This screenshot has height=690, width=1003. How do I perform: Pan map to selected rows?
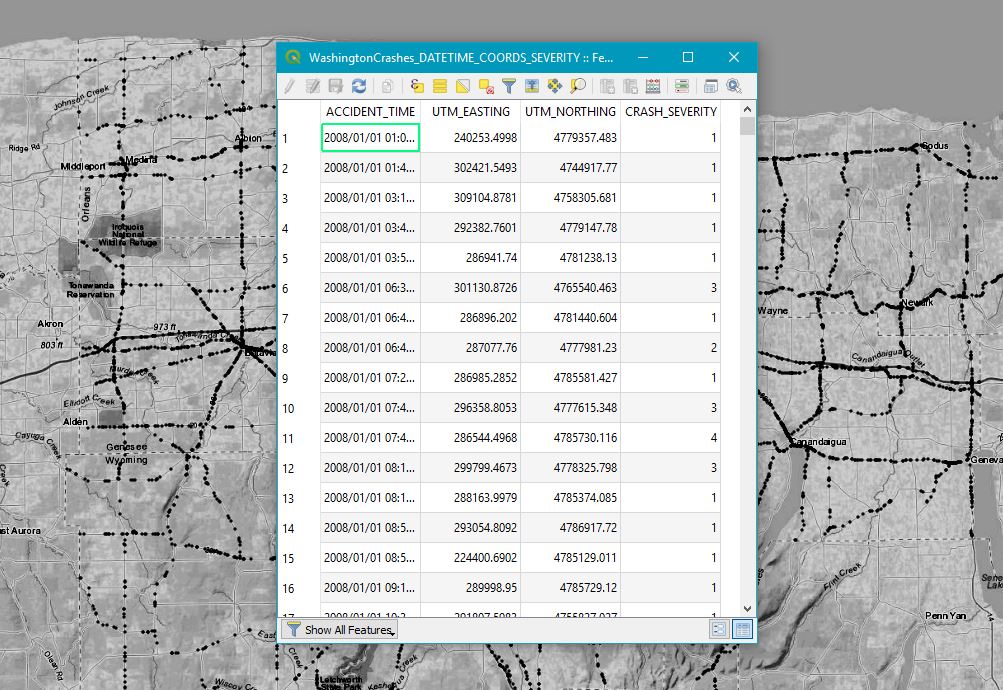pos(554,87)
